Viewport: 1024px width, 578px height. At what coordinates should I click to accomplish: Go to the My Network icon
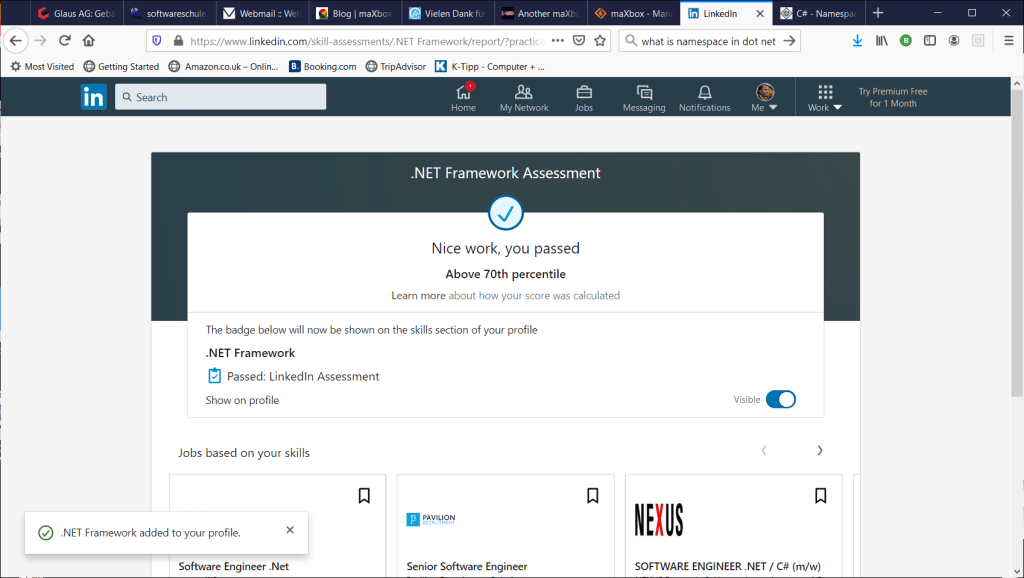(x=524, y=97)
